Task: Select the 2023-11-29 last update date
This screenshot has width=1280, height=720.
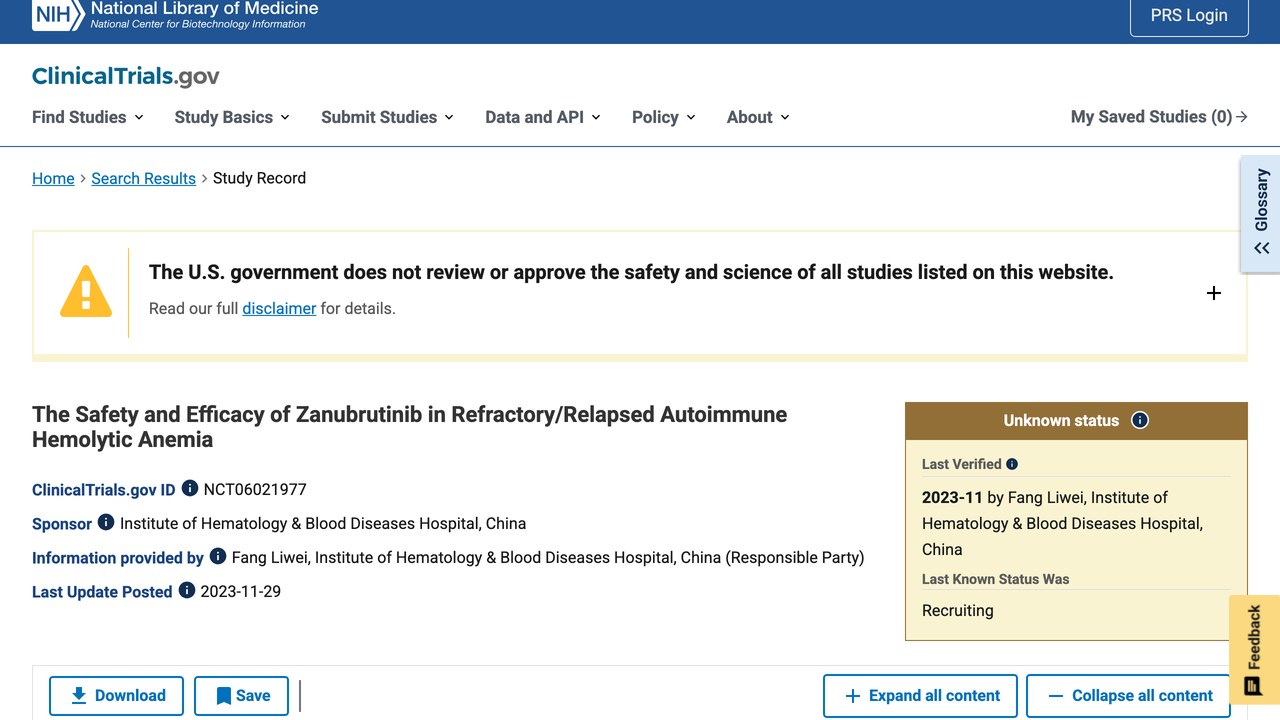Action: coord(241,591)
